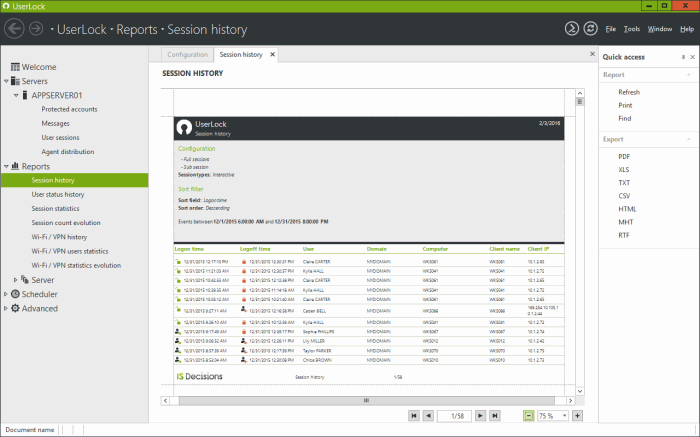Screen dimensions: 700x437
Task: Switch to the Configuration tab
Action: coord(188,54)
